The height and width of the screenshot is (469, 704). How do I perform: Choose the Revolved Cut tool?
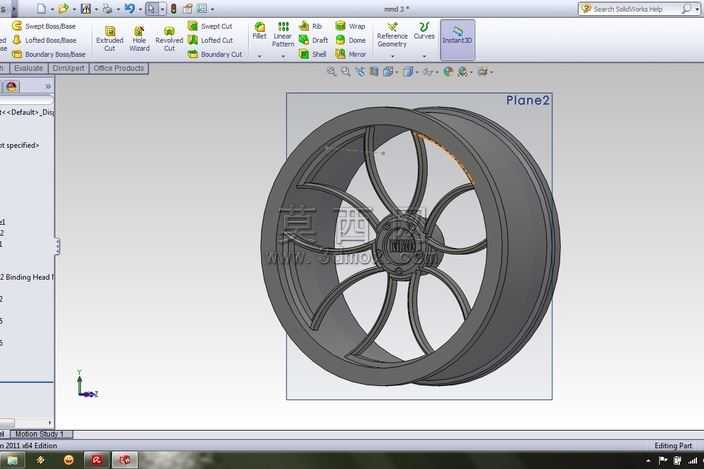tap(169, 39)
